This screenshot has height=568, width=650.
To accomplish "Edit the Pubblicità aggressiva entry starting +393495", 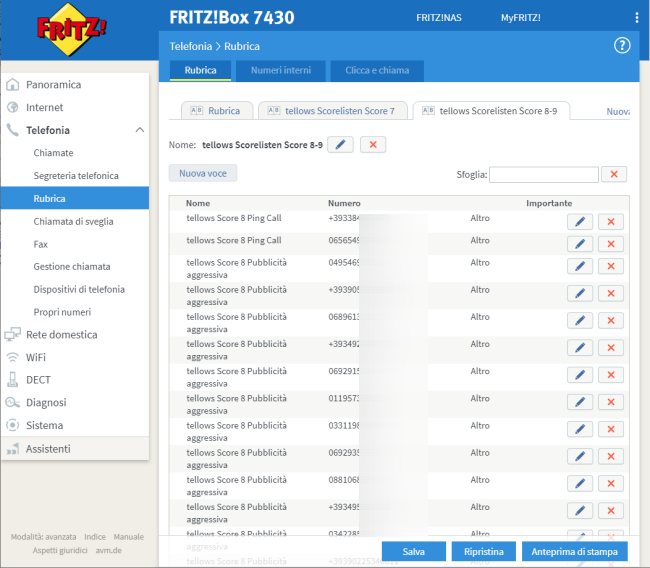I will pyautogui.click(x=580, y=511).
